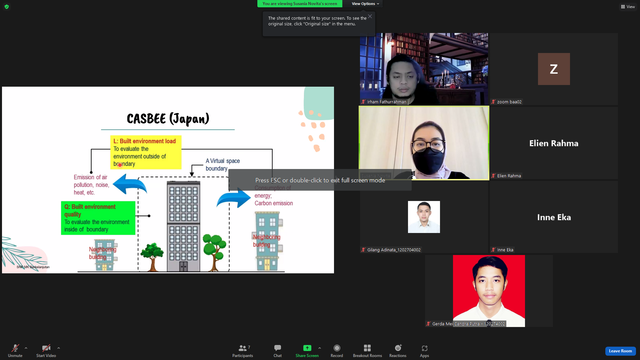The height and width of the screenshot is (360, 640).
Task: Click the muted mic icon on Elien Rahma's tile
Action: click(493, 176)
